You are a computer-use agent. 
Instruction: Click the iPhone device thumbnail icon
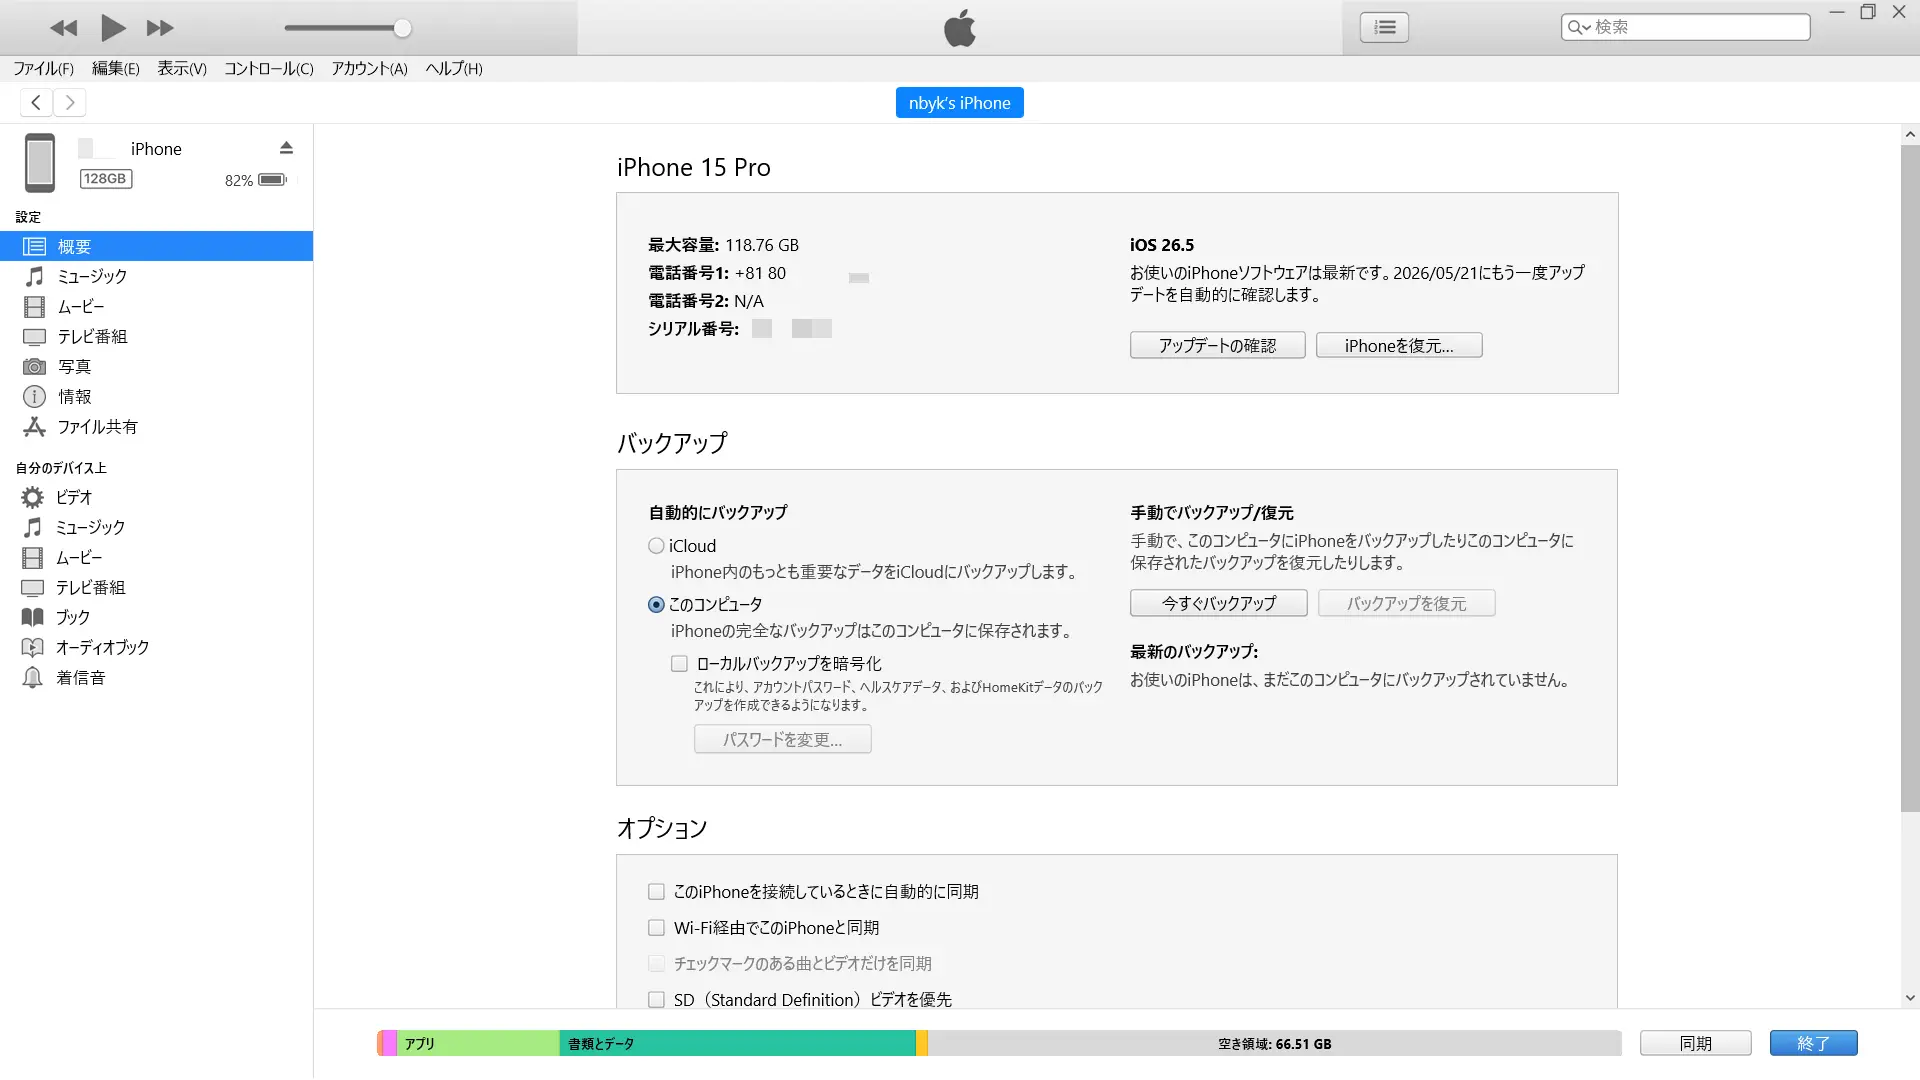(x=40, y=162)
